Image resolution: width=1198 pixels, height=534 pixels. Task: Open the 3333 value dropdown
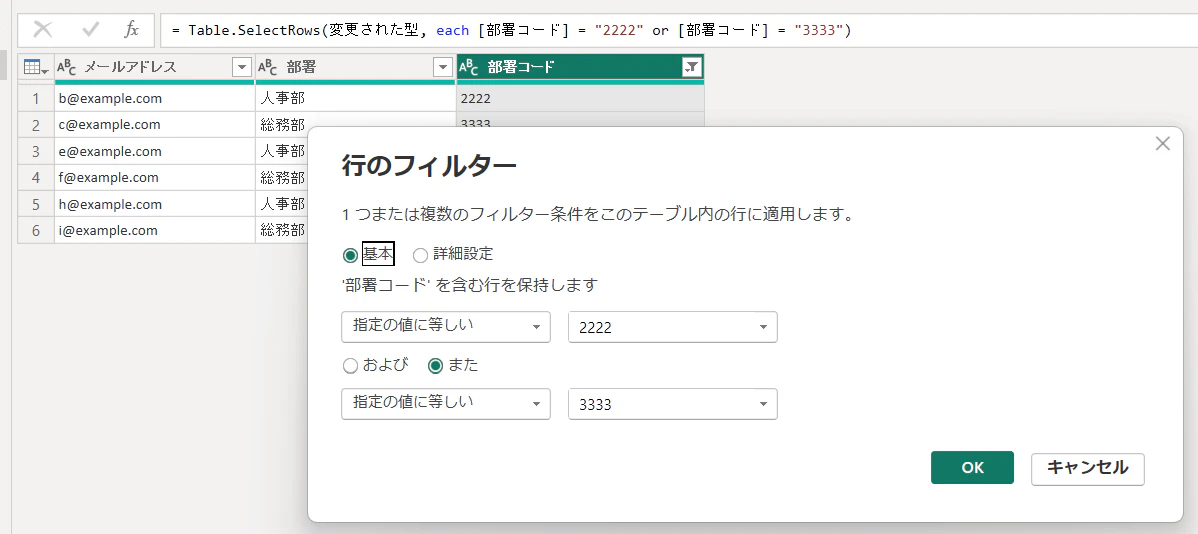coord(672,404)
